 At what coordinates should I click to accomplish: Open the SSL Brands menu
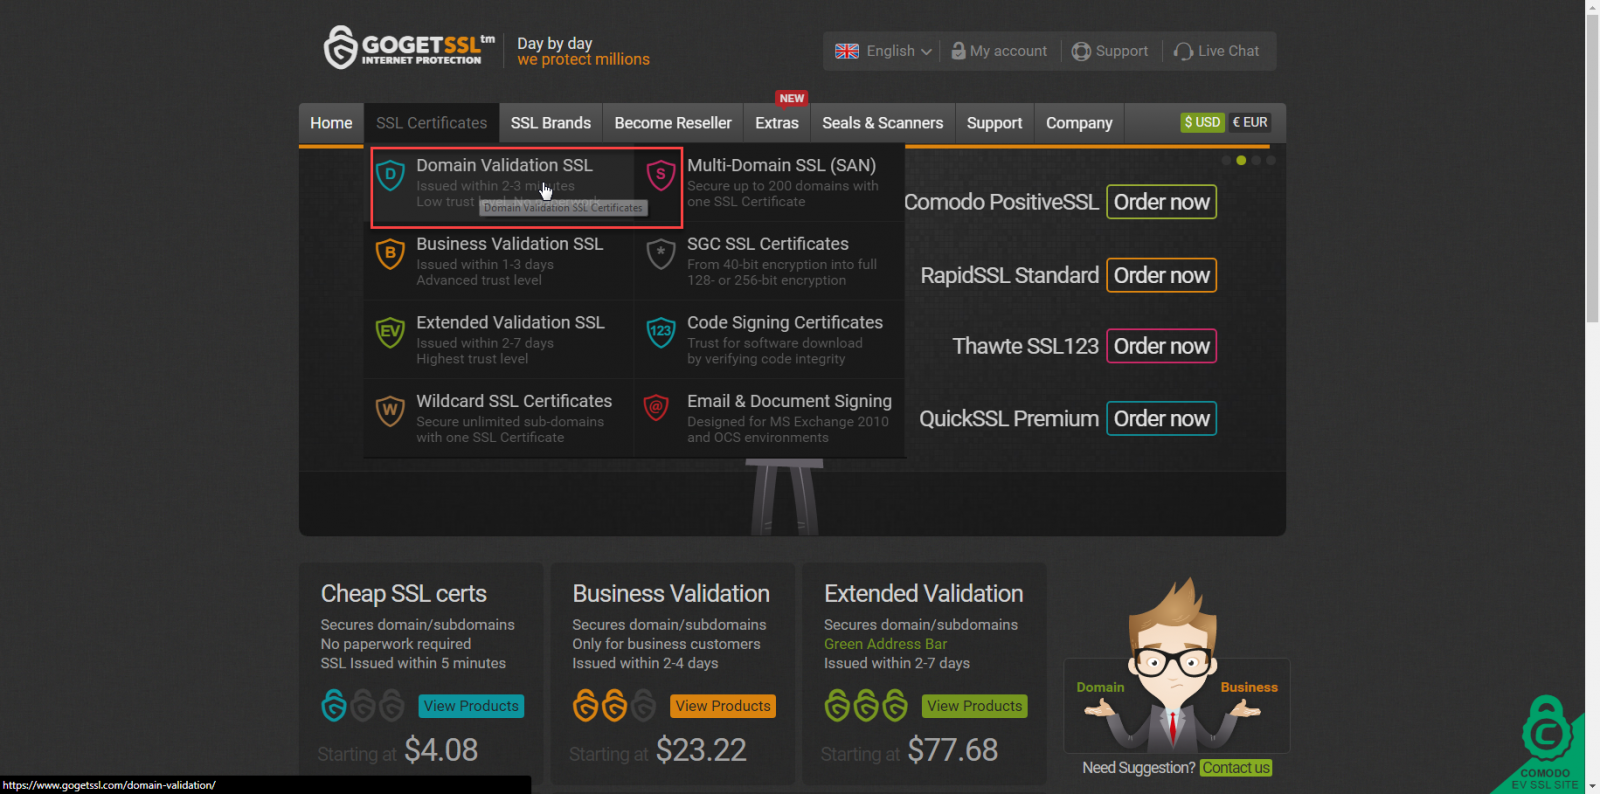pyautogui.click(x=551, y=123)
